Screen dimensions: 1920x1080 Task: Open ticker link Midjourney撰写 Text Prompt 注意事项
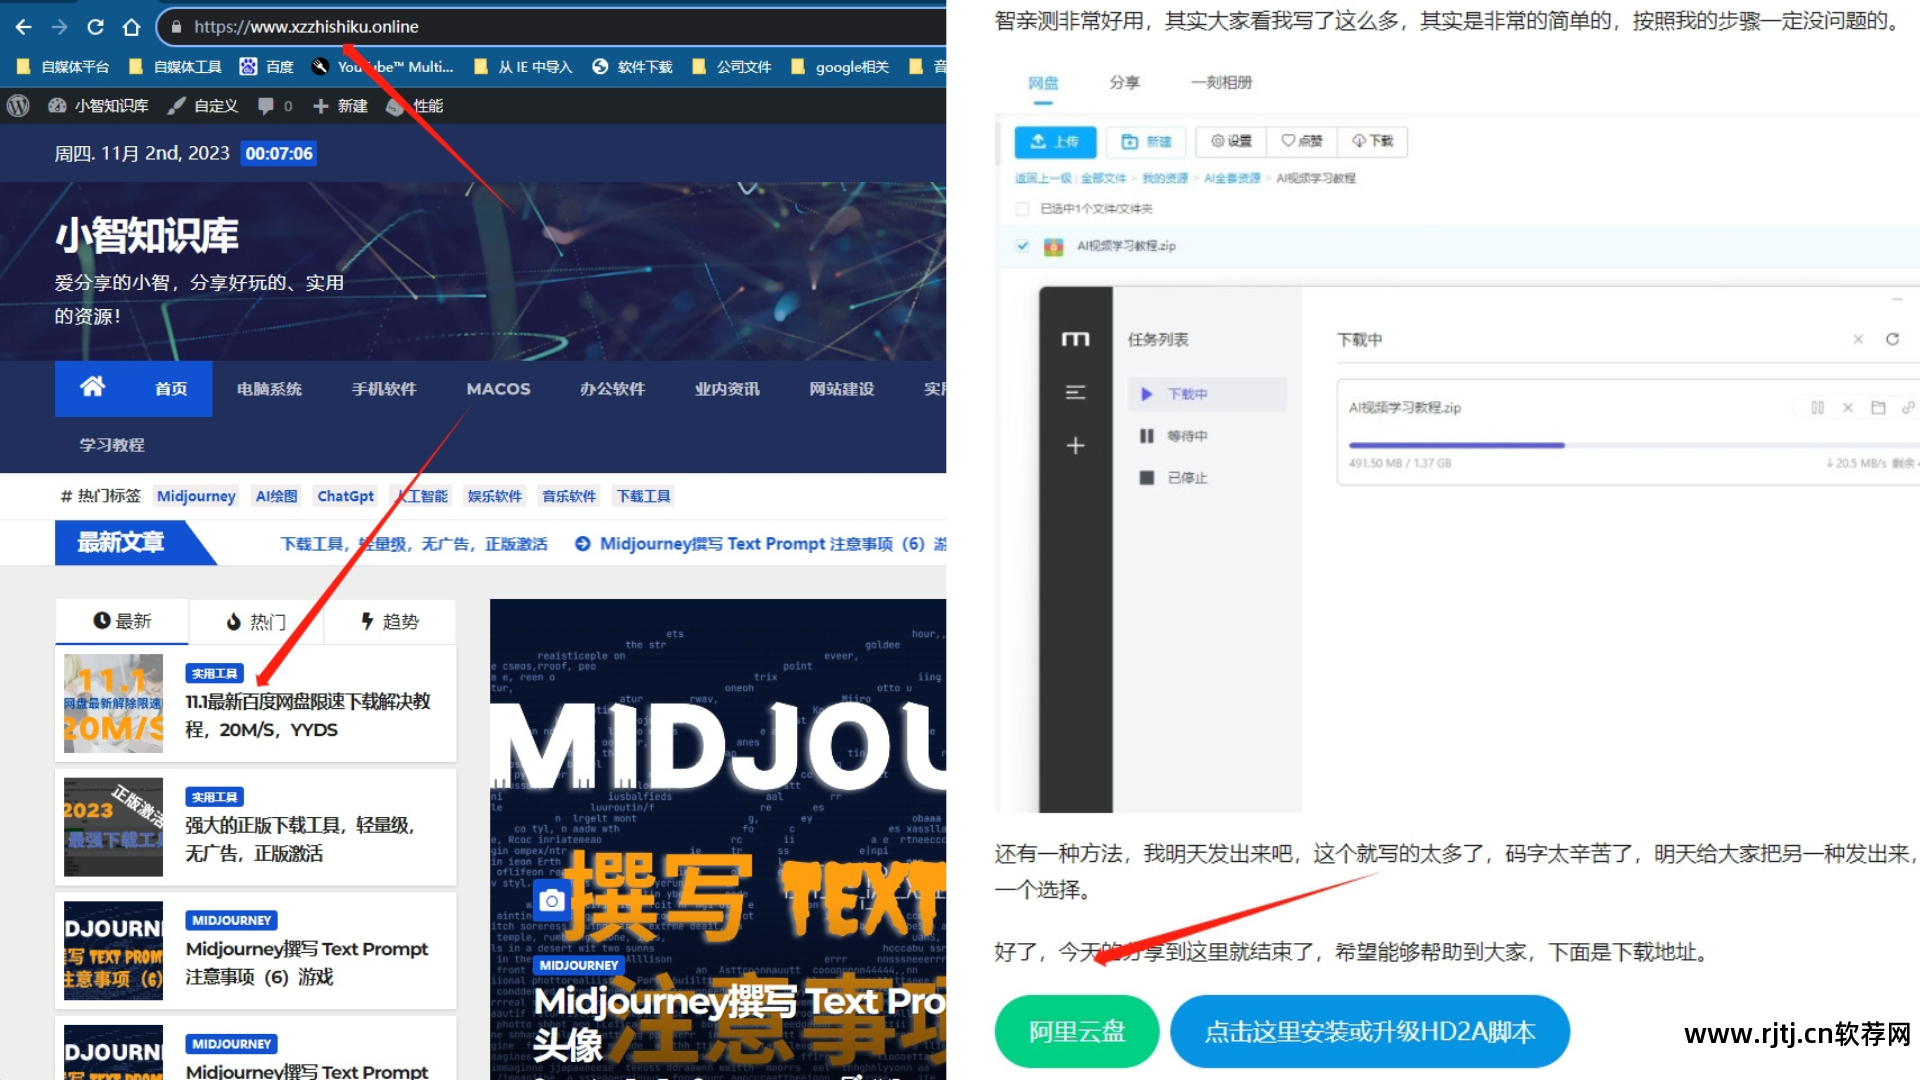pyautogui.click(x=760, y=544)
